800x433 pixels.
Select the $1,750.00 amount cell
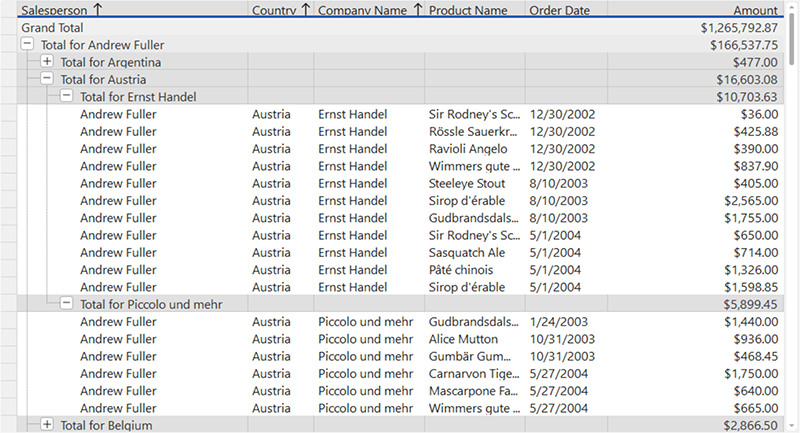point(695,374)
